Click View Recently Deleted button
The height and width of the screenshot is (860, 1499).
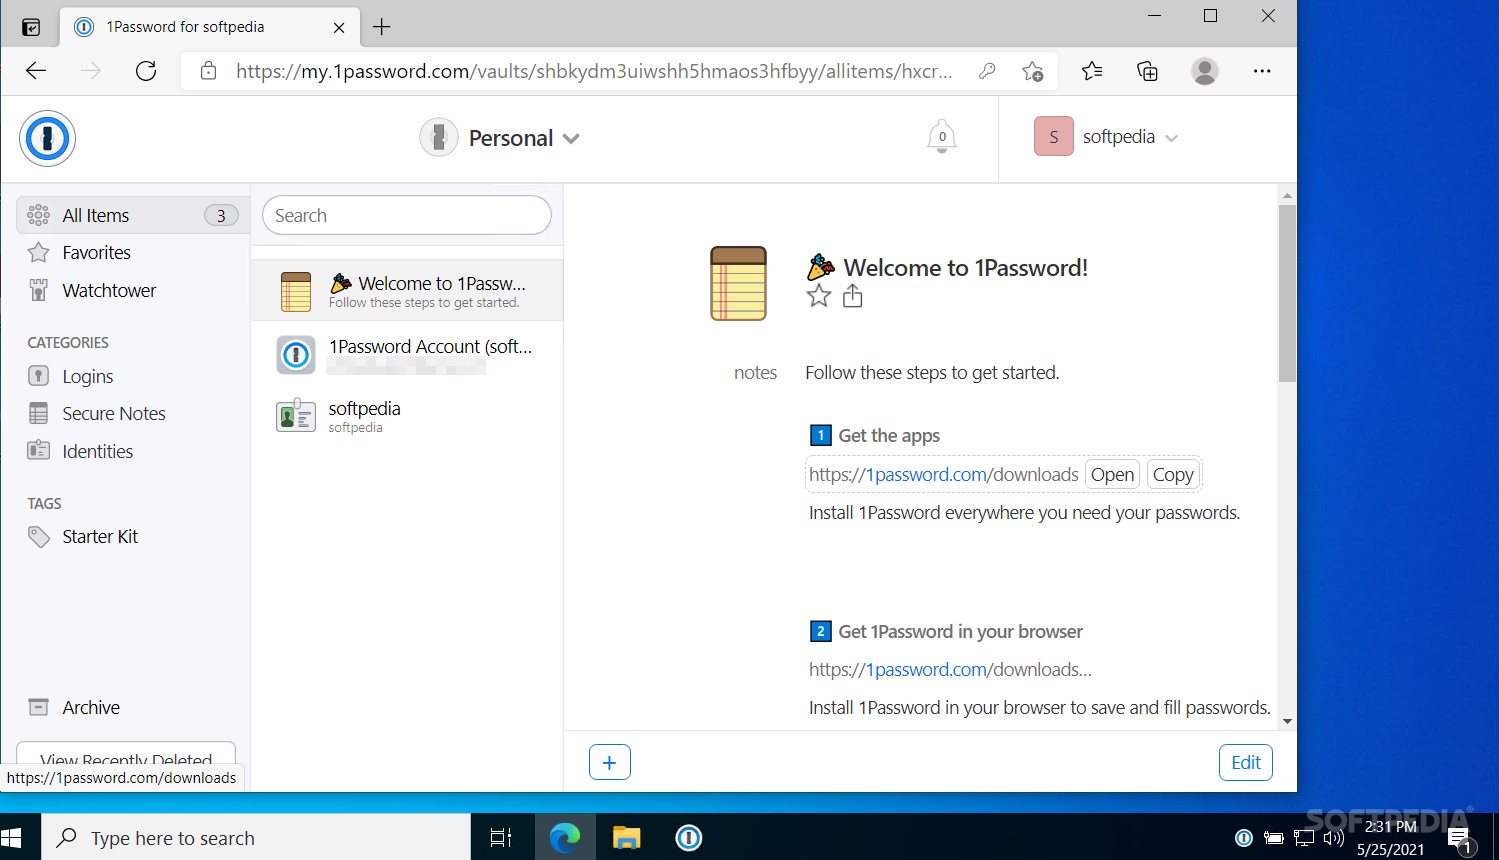126,758
